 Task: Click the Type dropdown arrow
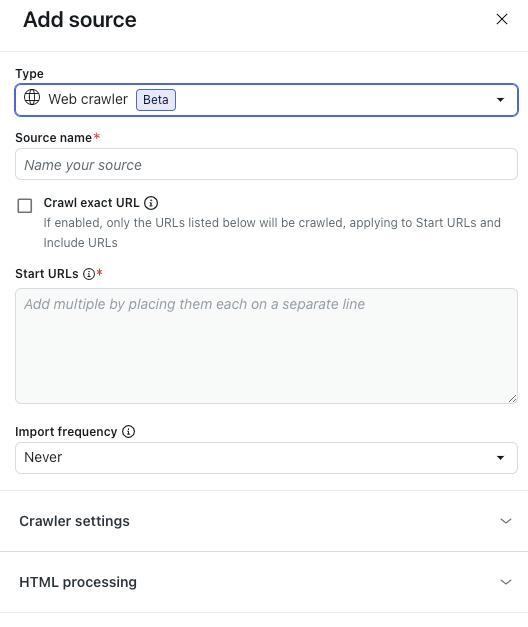500,100
